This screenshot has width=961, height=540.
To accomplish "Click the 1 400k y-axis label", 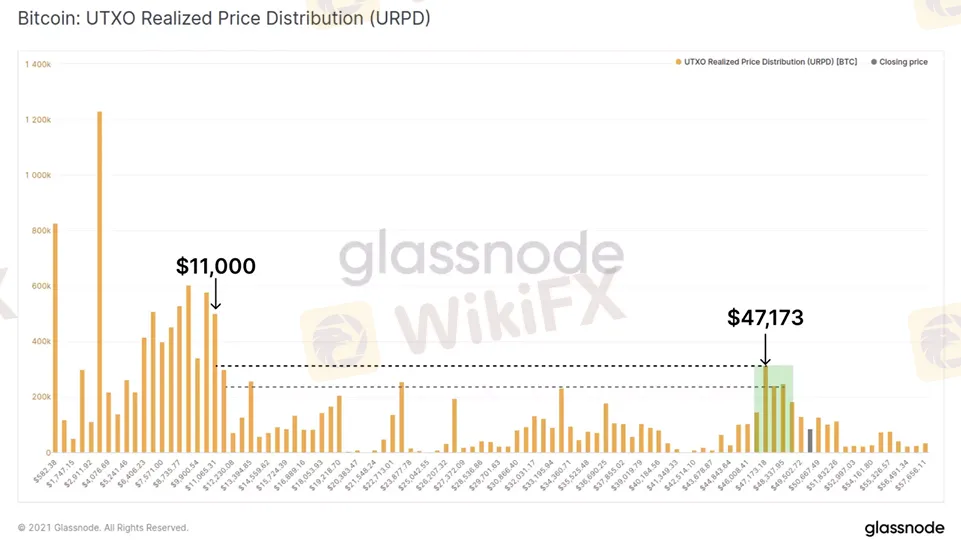I will (37, 64).
